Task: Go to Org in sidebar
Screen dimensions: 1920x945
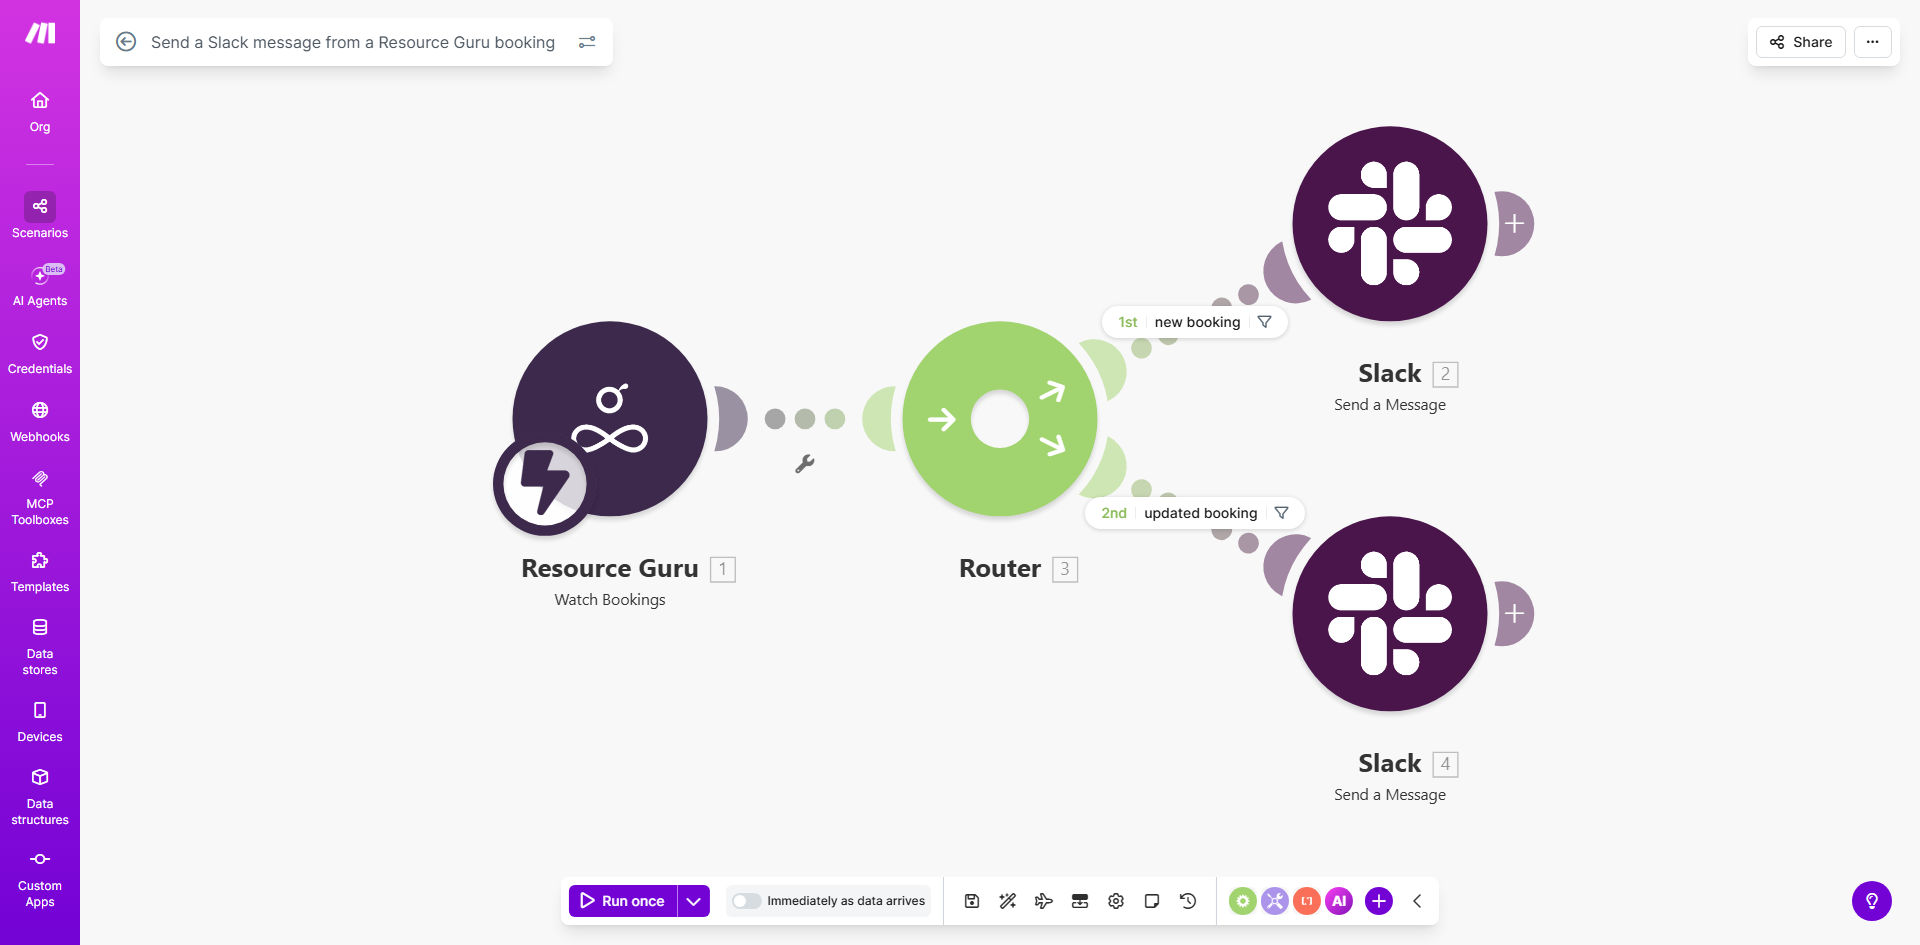Action: click(x=40, y=112)
